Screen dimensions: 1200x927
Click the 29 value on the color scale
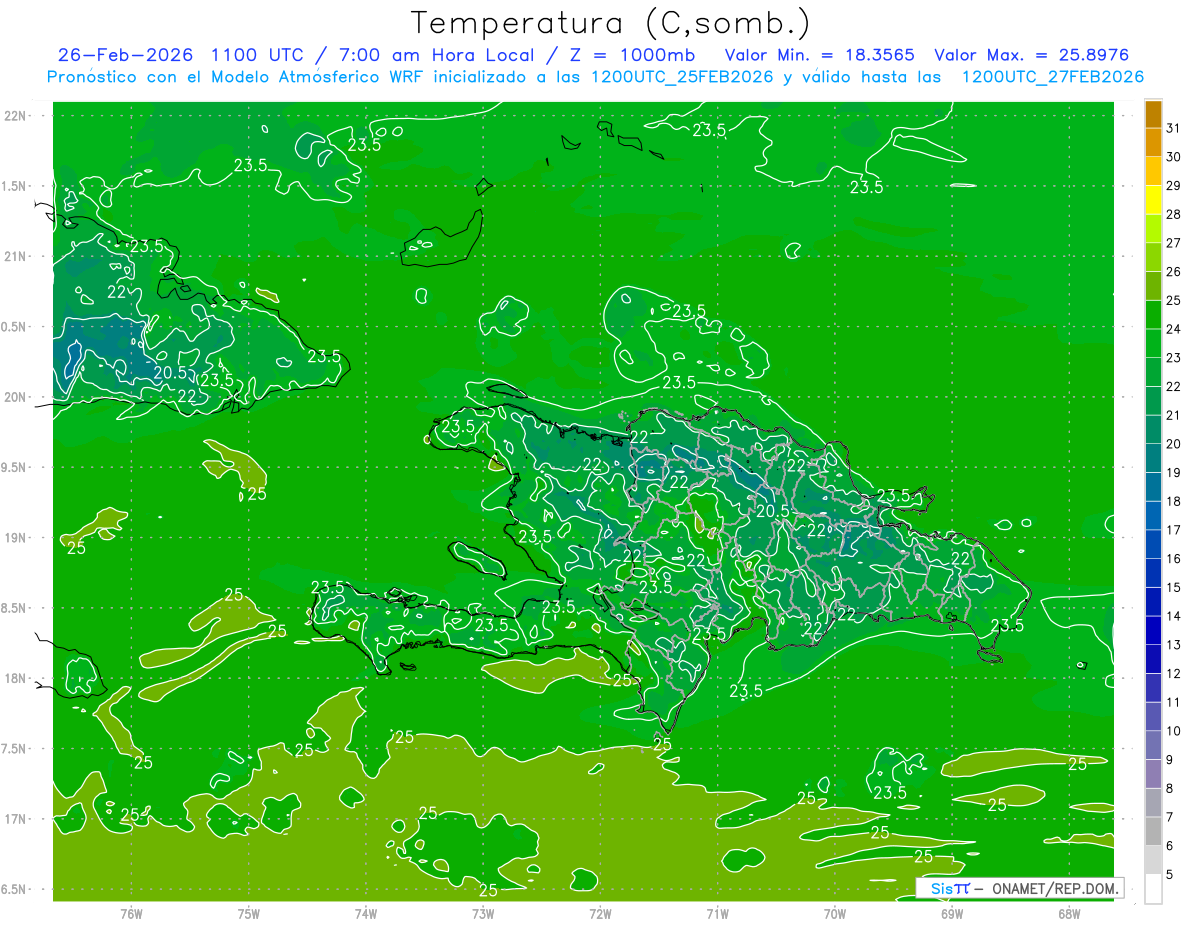pyautogui.click(x=1174, y=185)
